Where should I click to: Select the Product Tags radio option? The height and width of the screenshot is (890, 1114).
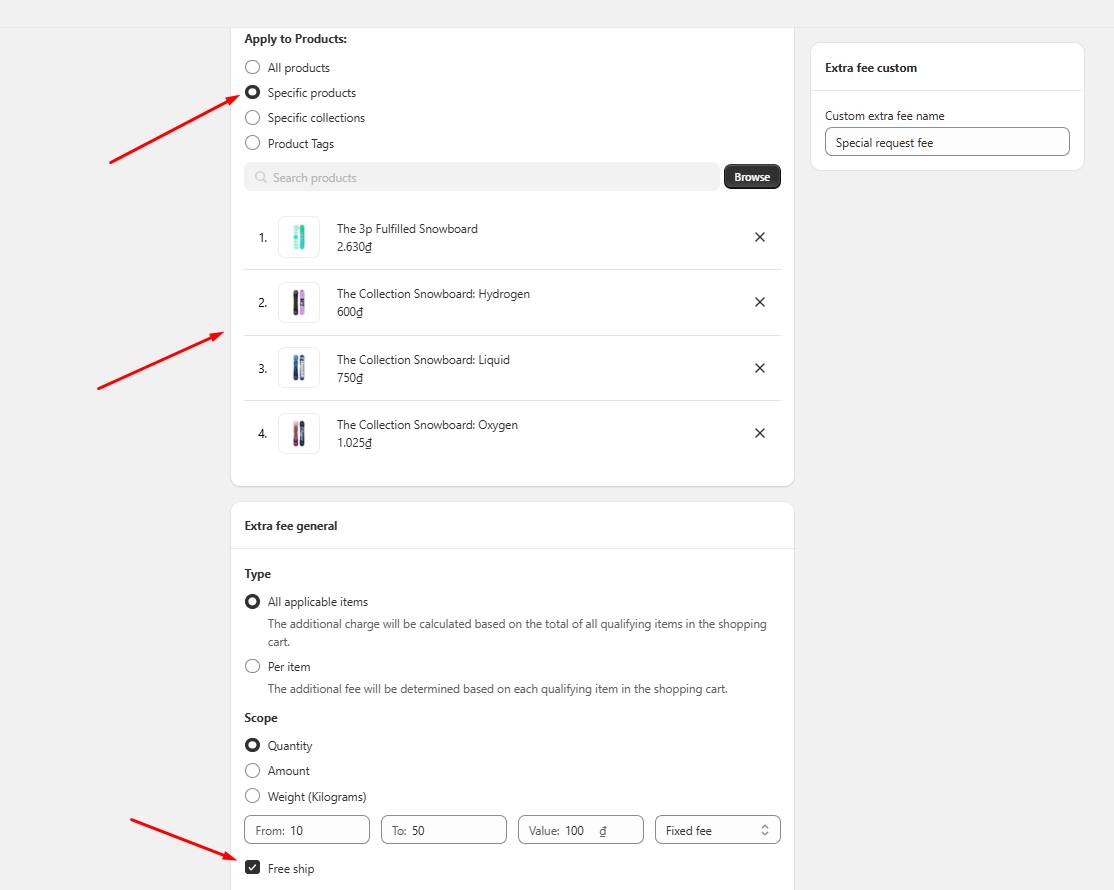coord(253,143)
